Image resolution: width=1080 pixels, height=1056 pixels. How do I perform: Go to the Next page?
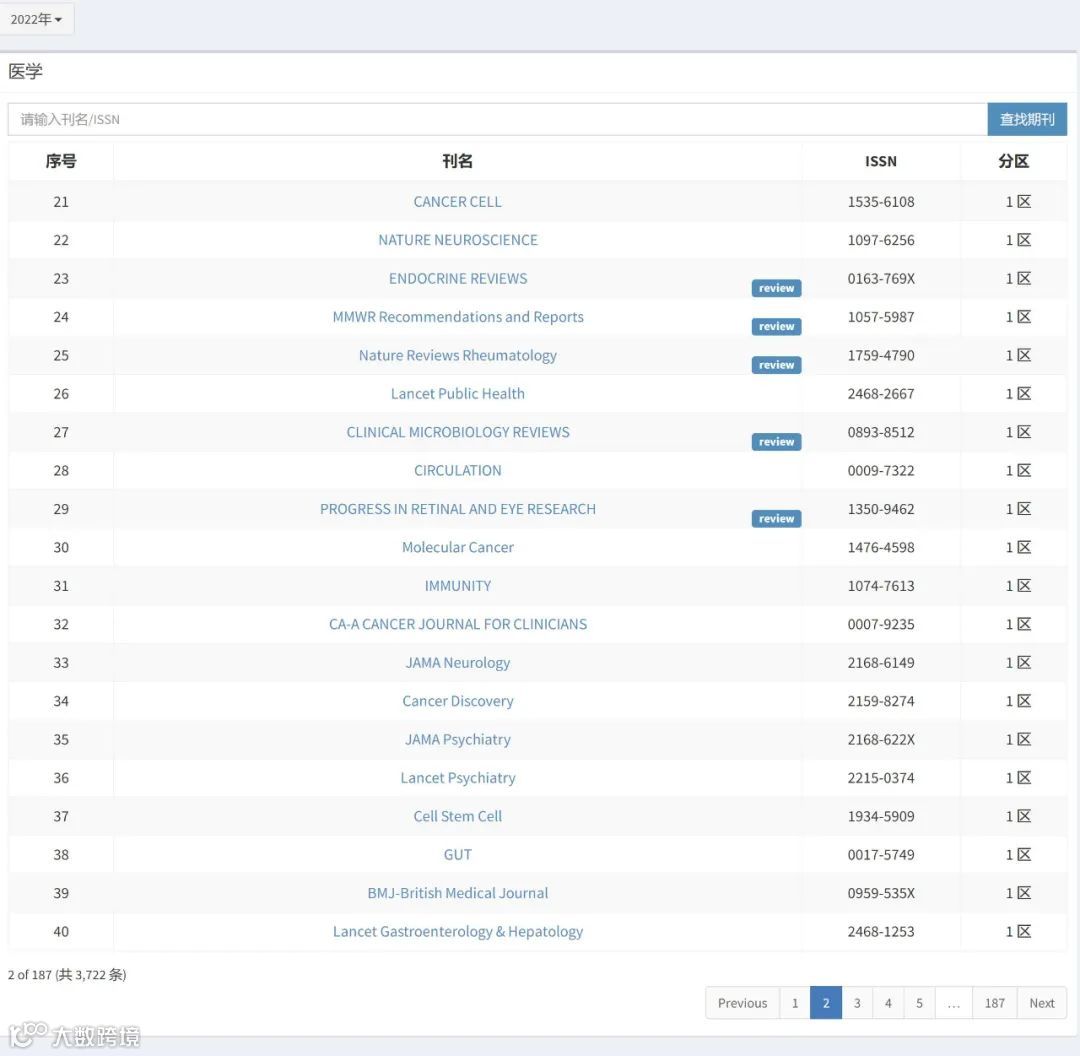coord(1041,1003)
